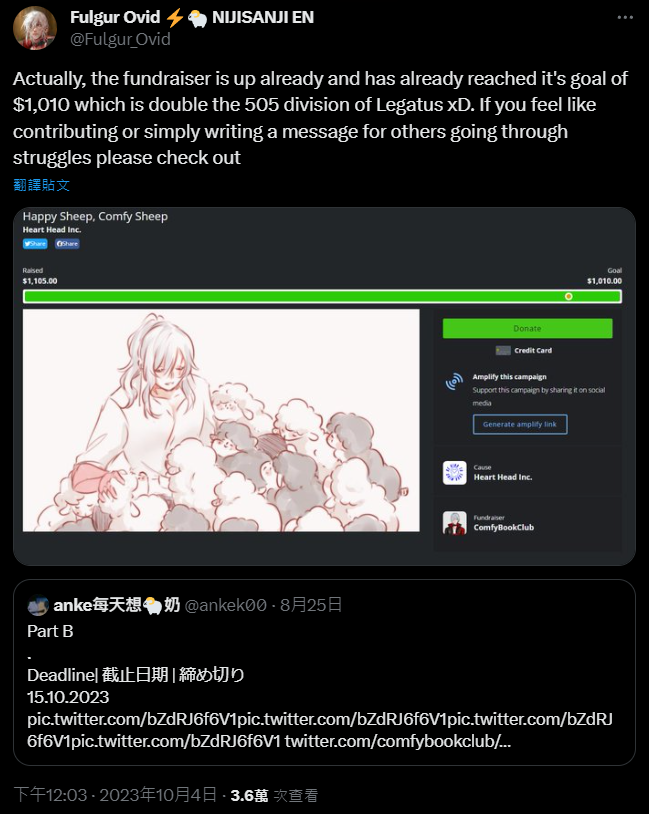Click the credit card icon
This screenshot has width=649, height=814.
pos(503,350)
